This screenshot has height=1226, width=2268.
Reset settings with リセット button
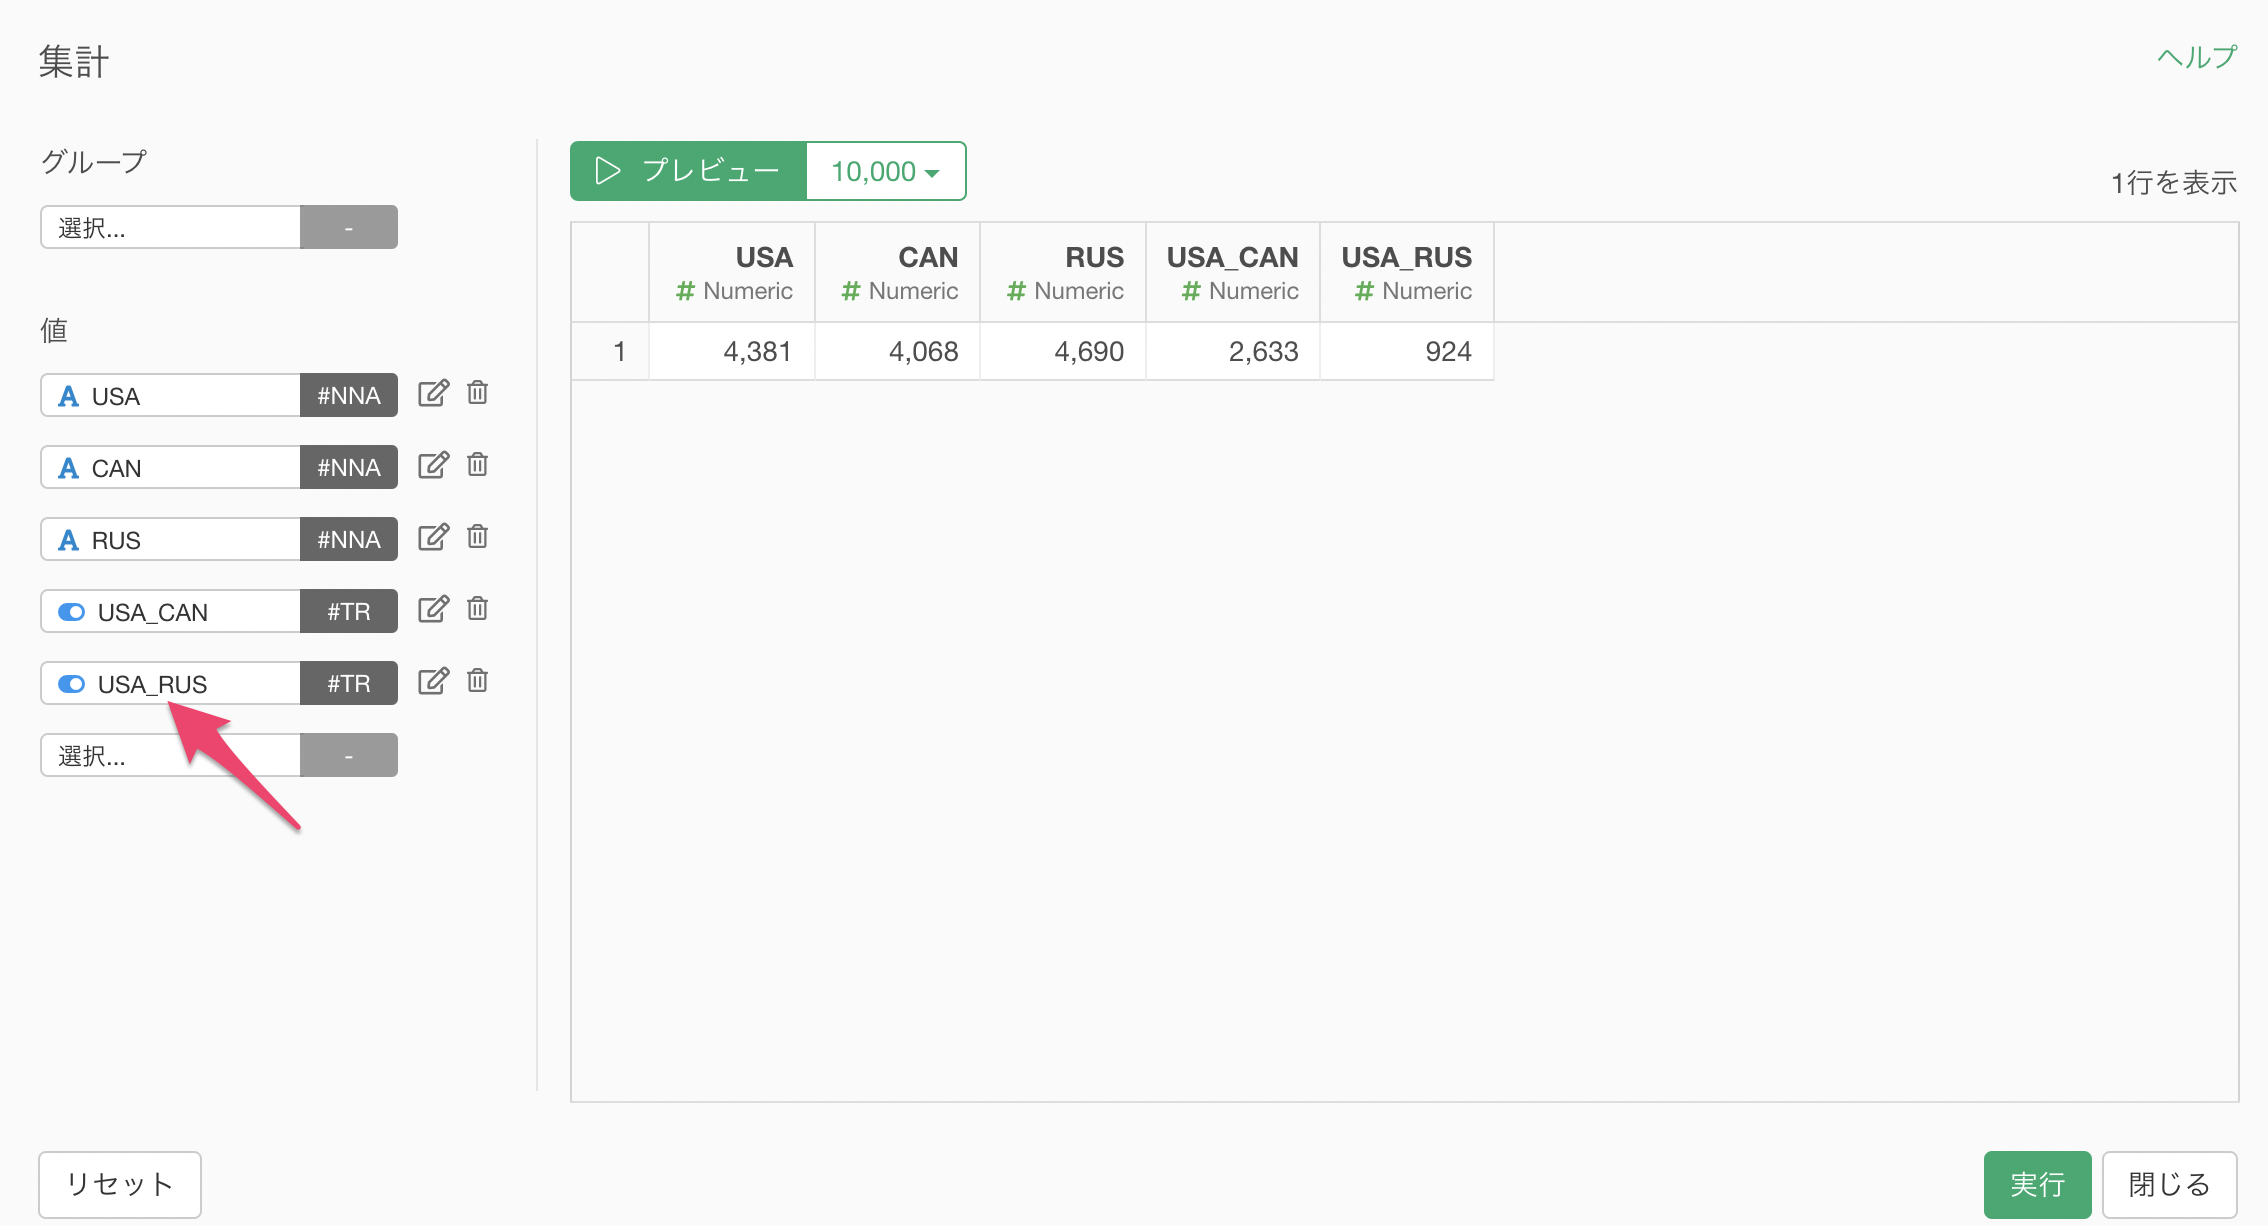click(x=120, y=1184)
